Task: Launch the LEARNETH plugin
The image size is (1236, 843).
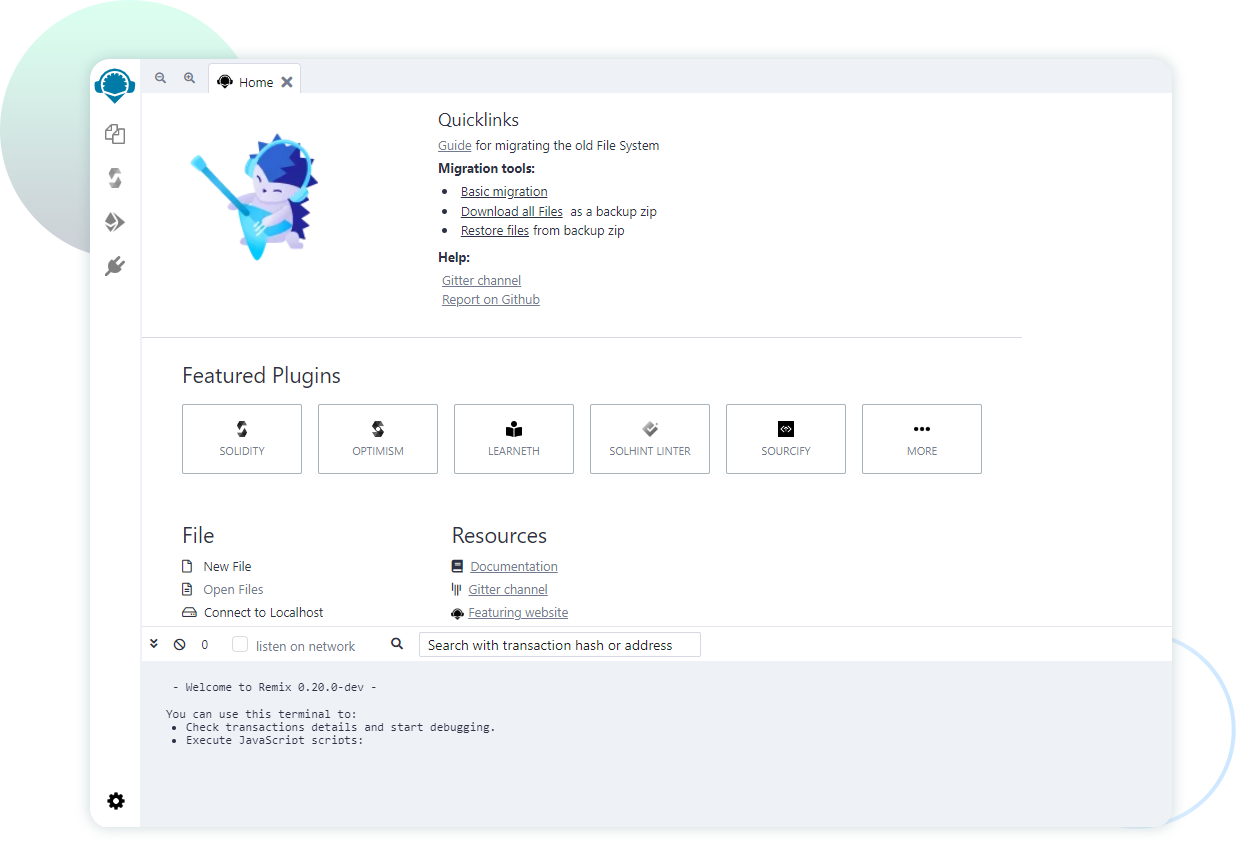Action: coord(513,438)
